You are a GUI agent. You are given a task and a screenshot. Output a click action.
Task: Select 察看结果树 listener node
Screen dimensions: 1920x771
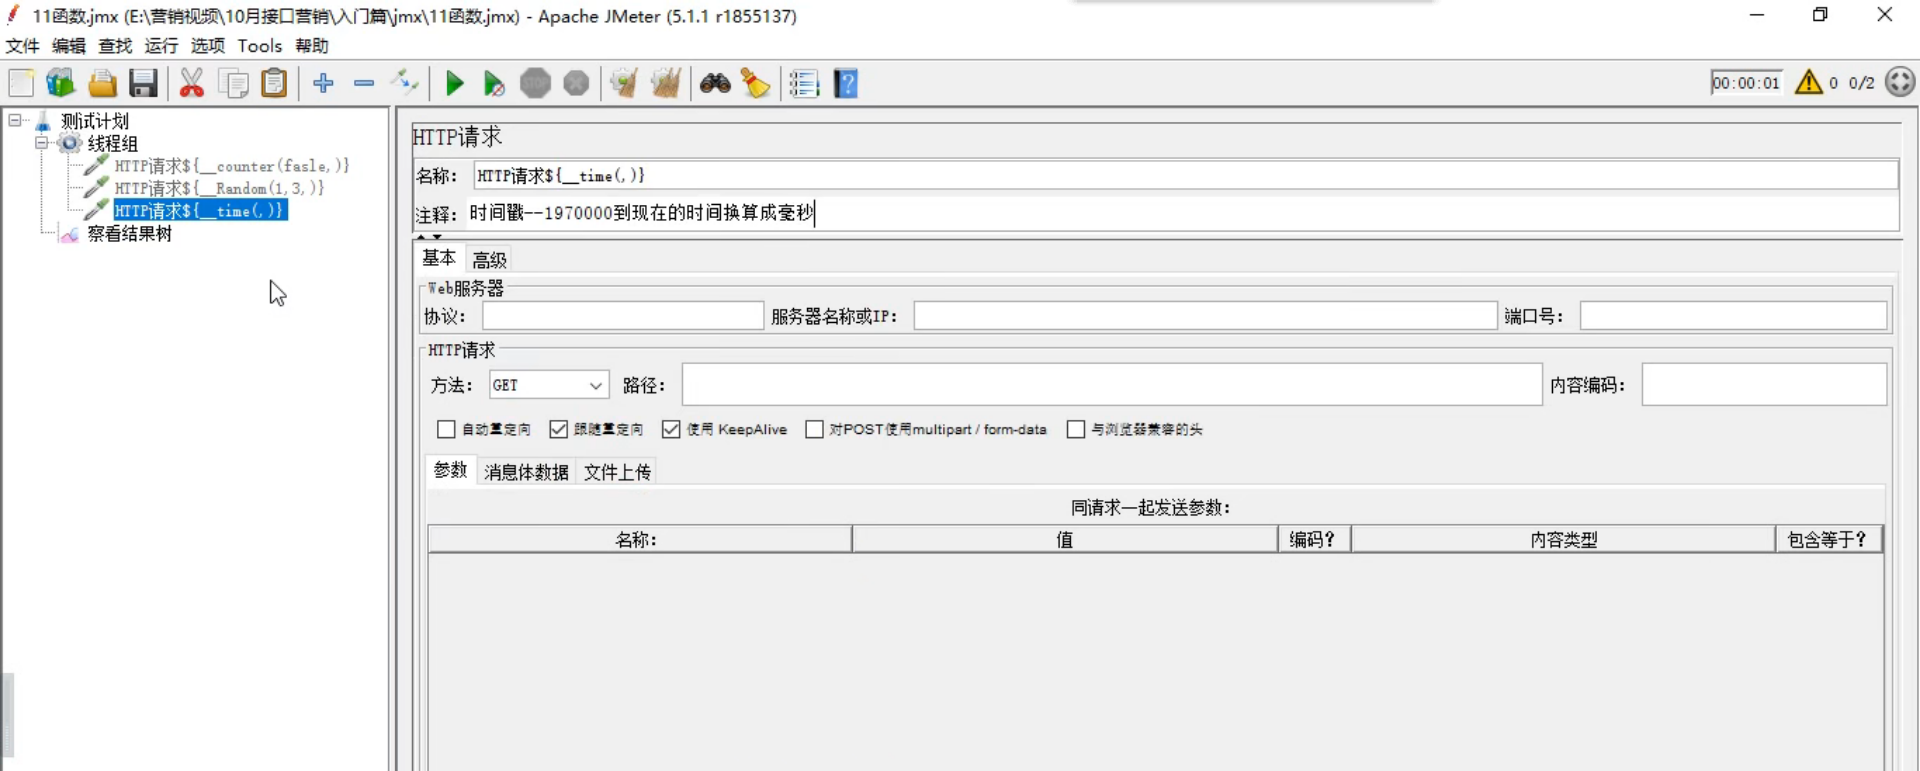tap(130, 233)
